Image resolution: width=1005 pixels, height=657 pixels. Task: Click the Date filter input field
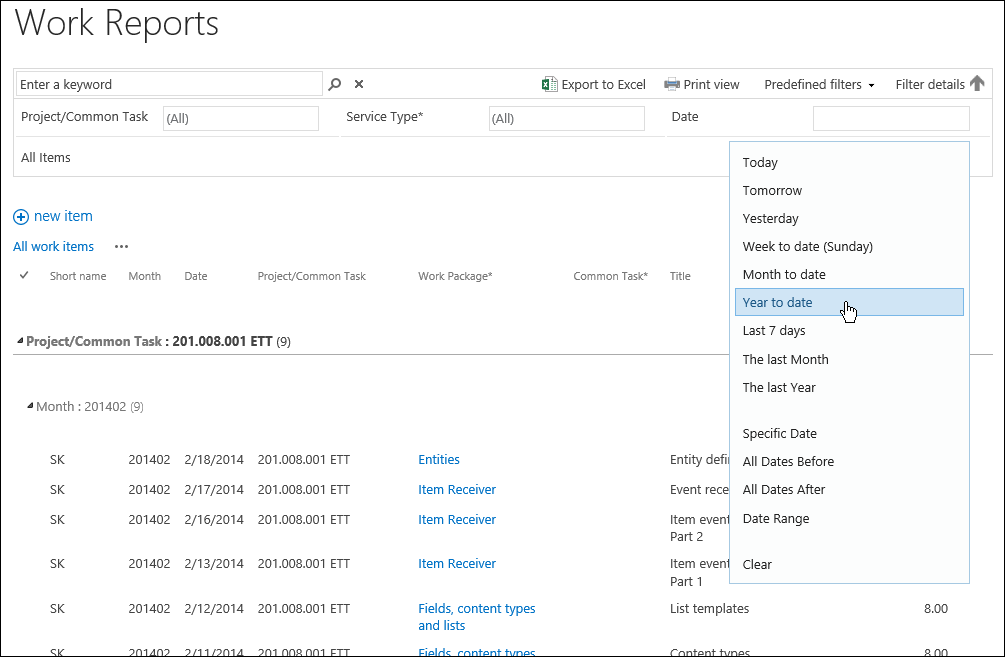(890, 119)
